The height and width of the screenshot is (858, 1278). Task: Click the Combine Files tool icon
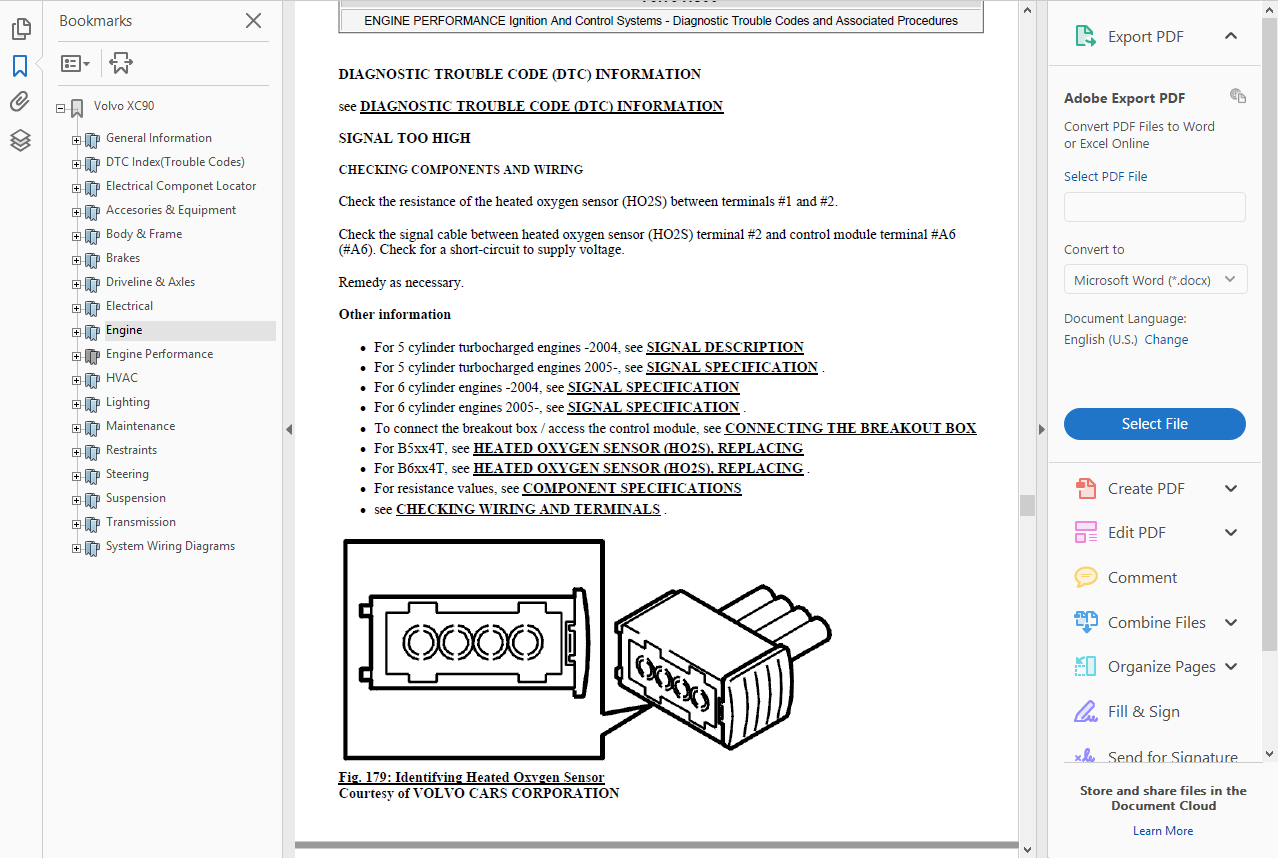[x=1085, y=622]
